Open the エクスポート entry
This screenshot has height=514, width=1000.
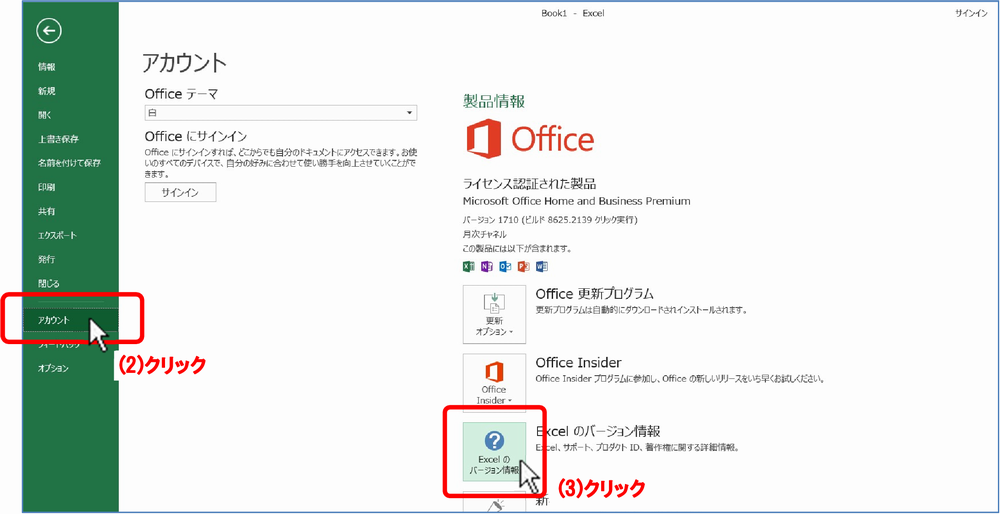coord(57,235)
